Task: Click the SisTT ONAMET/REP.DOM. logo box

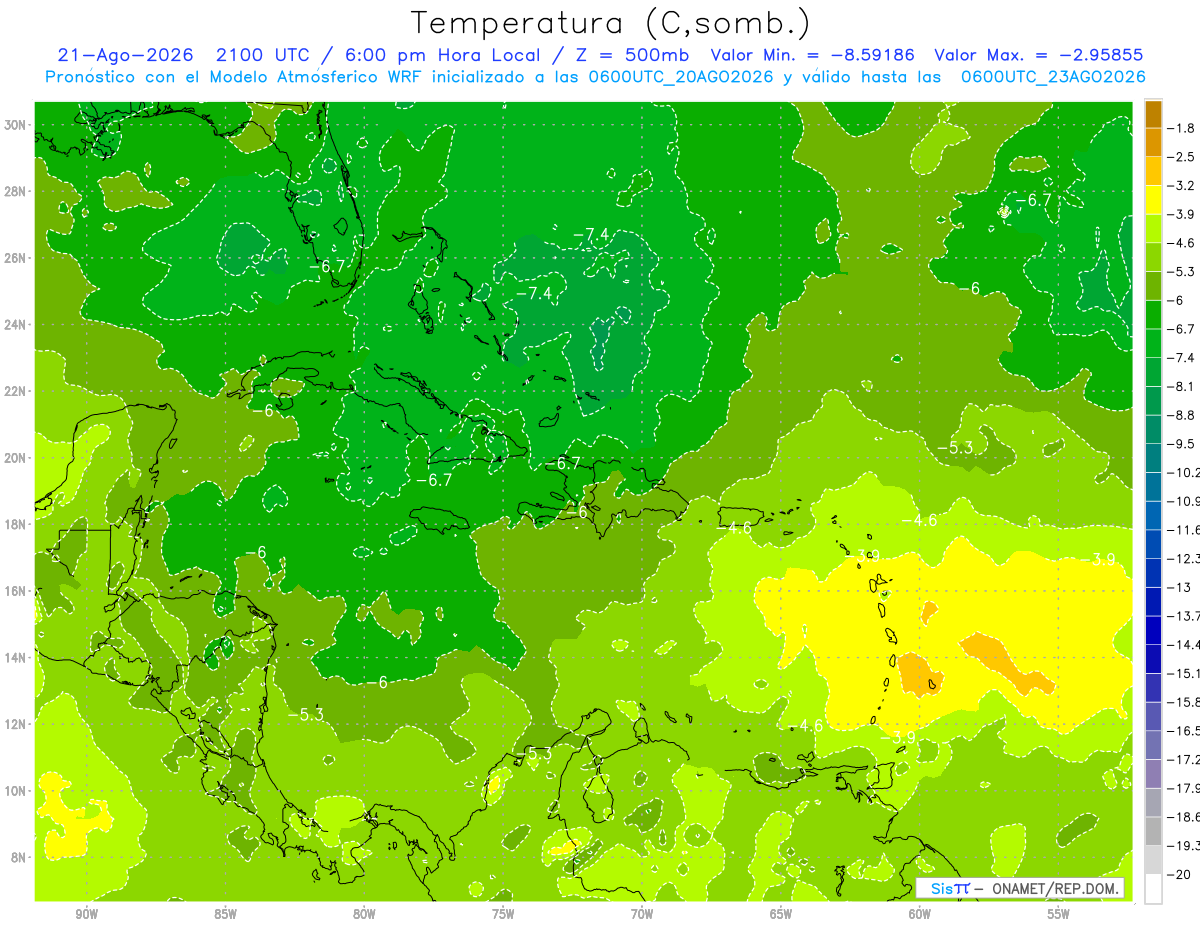Action: [x=1020, y=888]
